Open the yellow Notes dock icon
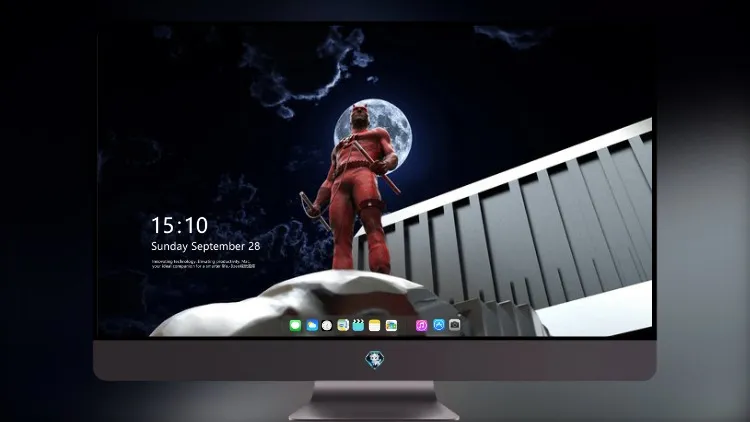 (375, 325)
